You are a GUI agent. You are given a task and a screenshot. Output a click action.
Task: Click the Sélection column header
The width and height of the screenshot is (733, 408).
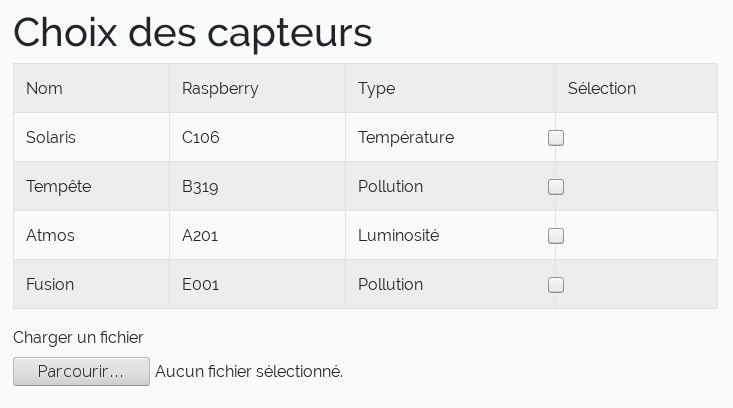pos(602,88)
